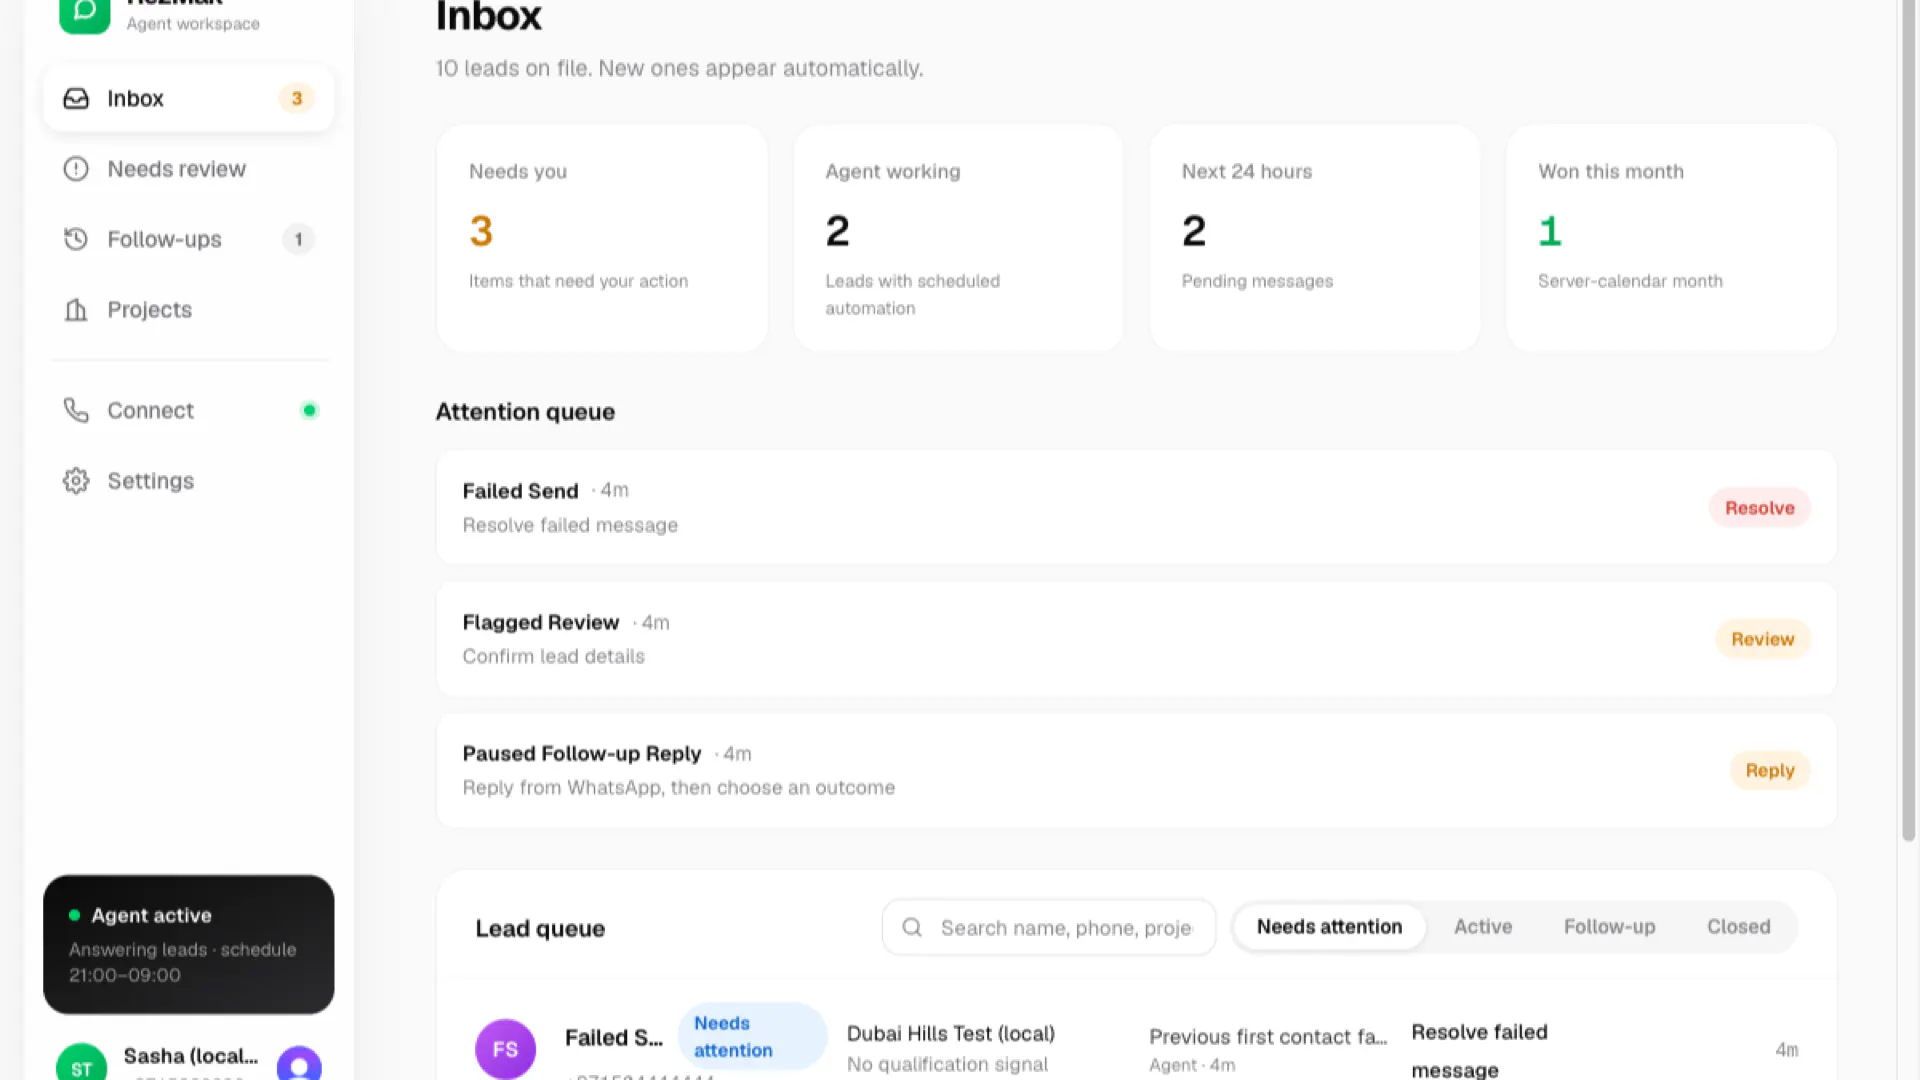The width and height of the screenshot is (1920, 1080).
Task: Open the Agent working summary card
Action: [x=958, y=238]
